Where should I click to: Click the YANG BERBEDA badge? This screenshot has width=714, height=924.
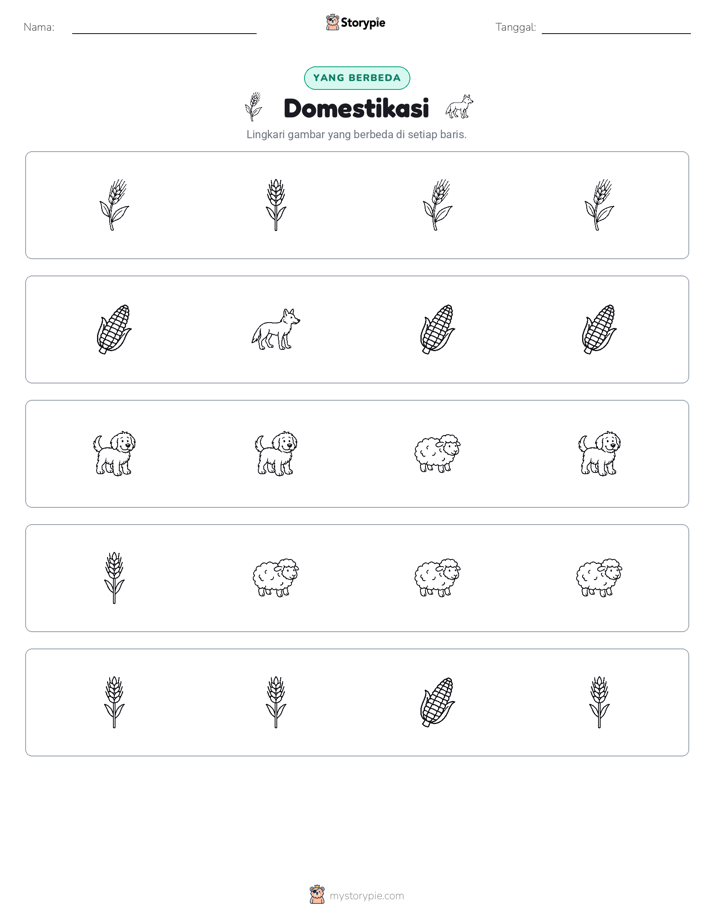coord(357,78)
